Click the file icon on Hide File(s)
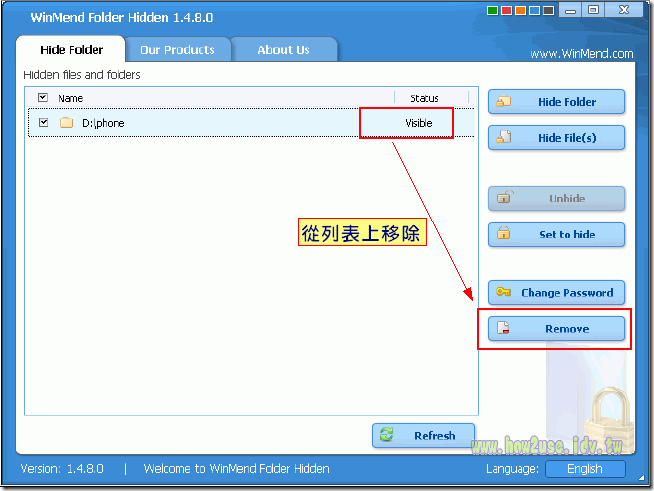The image size is (654, 491). pos(504,137)
